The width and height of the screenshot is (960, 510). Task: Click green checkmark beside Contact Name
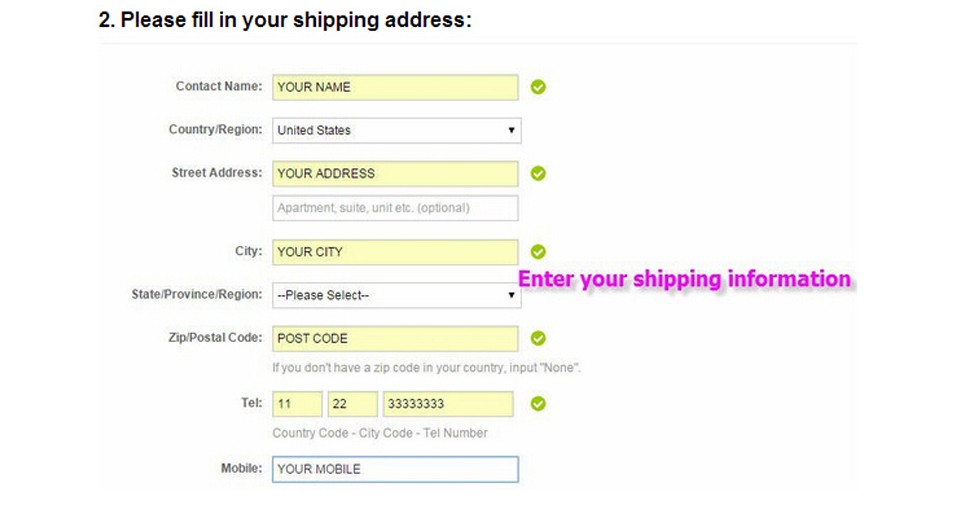[538, 87]
